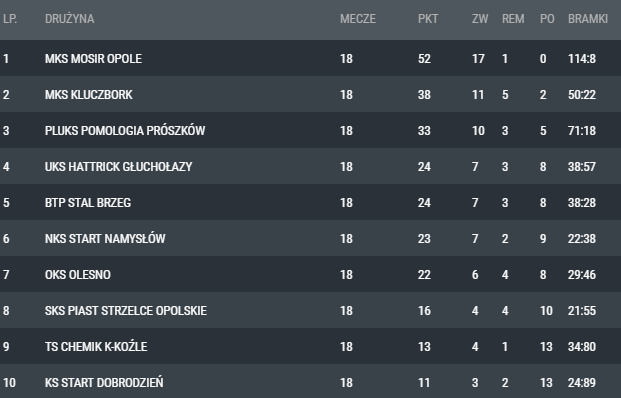This screenshot has height=398, width=621.
Task: Open KS Start Dobrodzień team
Action: coord(104,383)
